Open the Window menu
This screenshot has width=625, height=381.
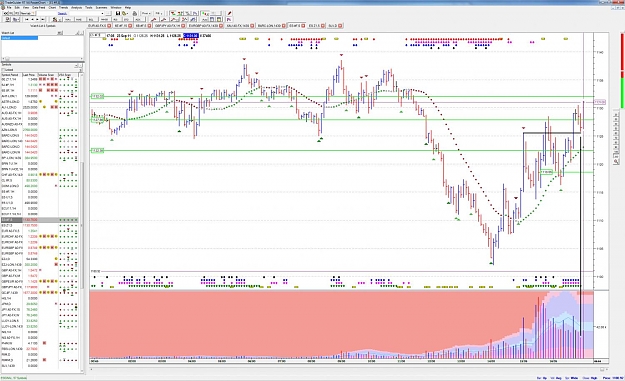[116, 7]
